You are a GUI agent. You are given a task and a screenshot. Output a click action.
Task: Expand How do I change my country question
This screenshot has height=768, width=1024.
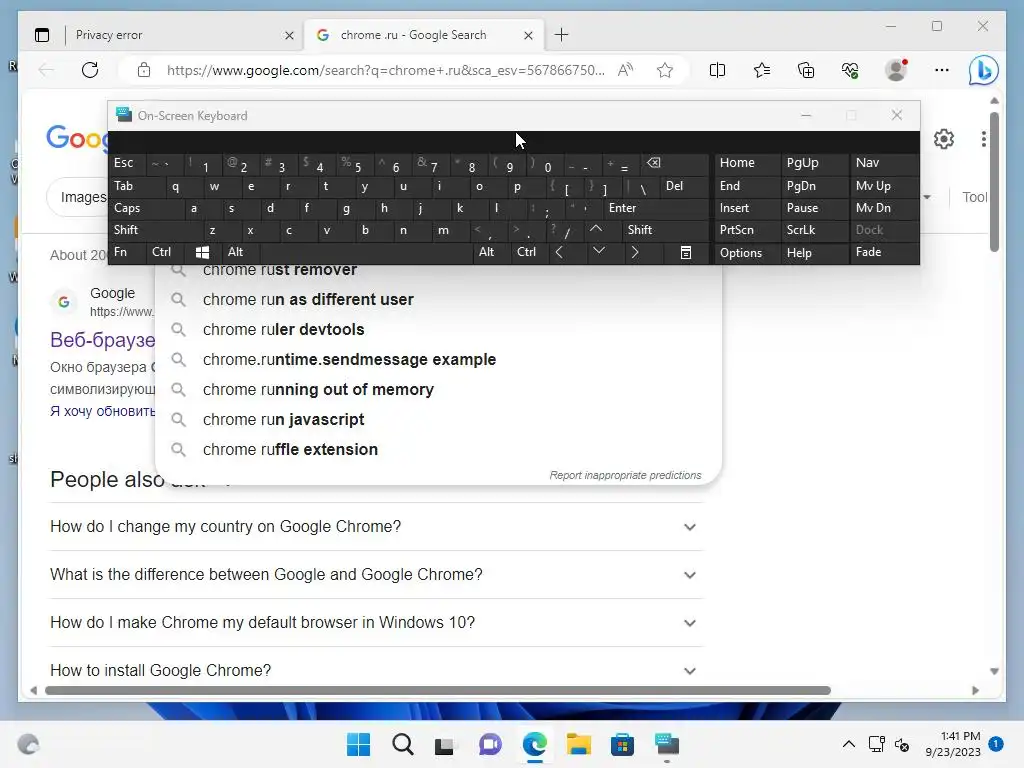tap(376, 526)
